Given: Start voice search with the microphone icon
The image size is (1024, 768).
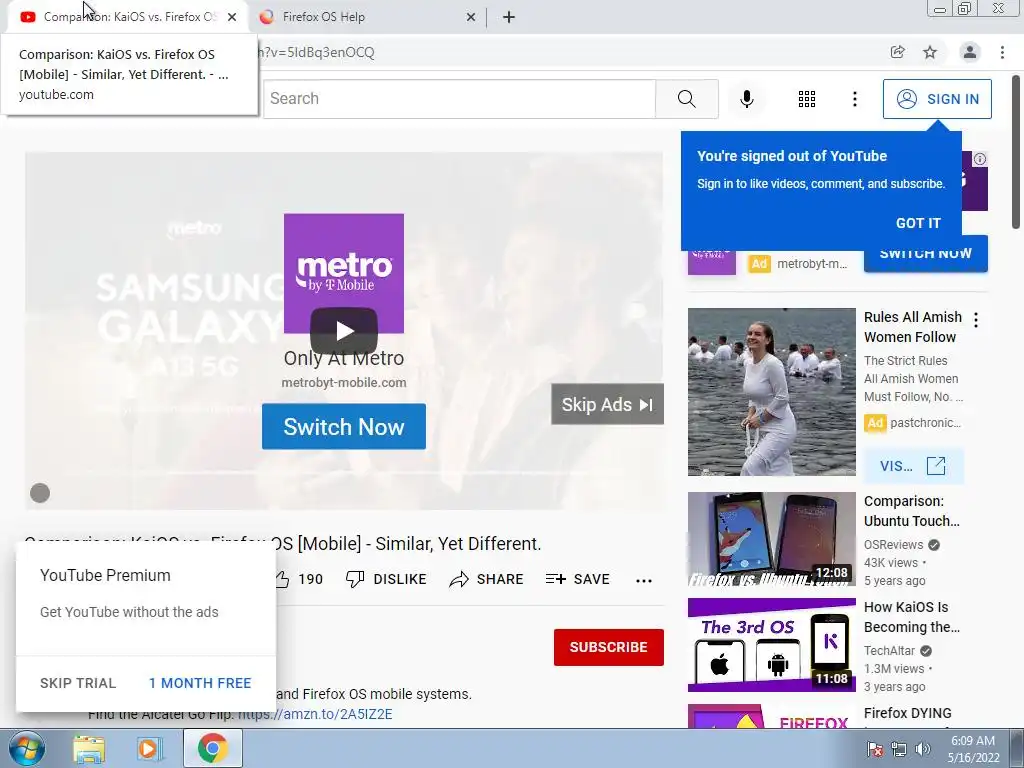Looking at the screenshot, I should point(746,99).
